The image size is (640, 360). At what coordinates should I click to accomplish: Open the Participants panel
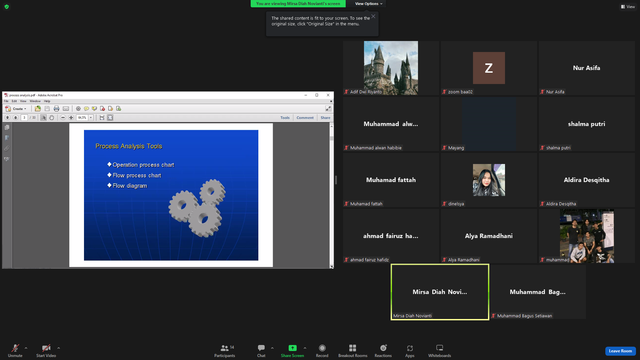pos(225,350)
